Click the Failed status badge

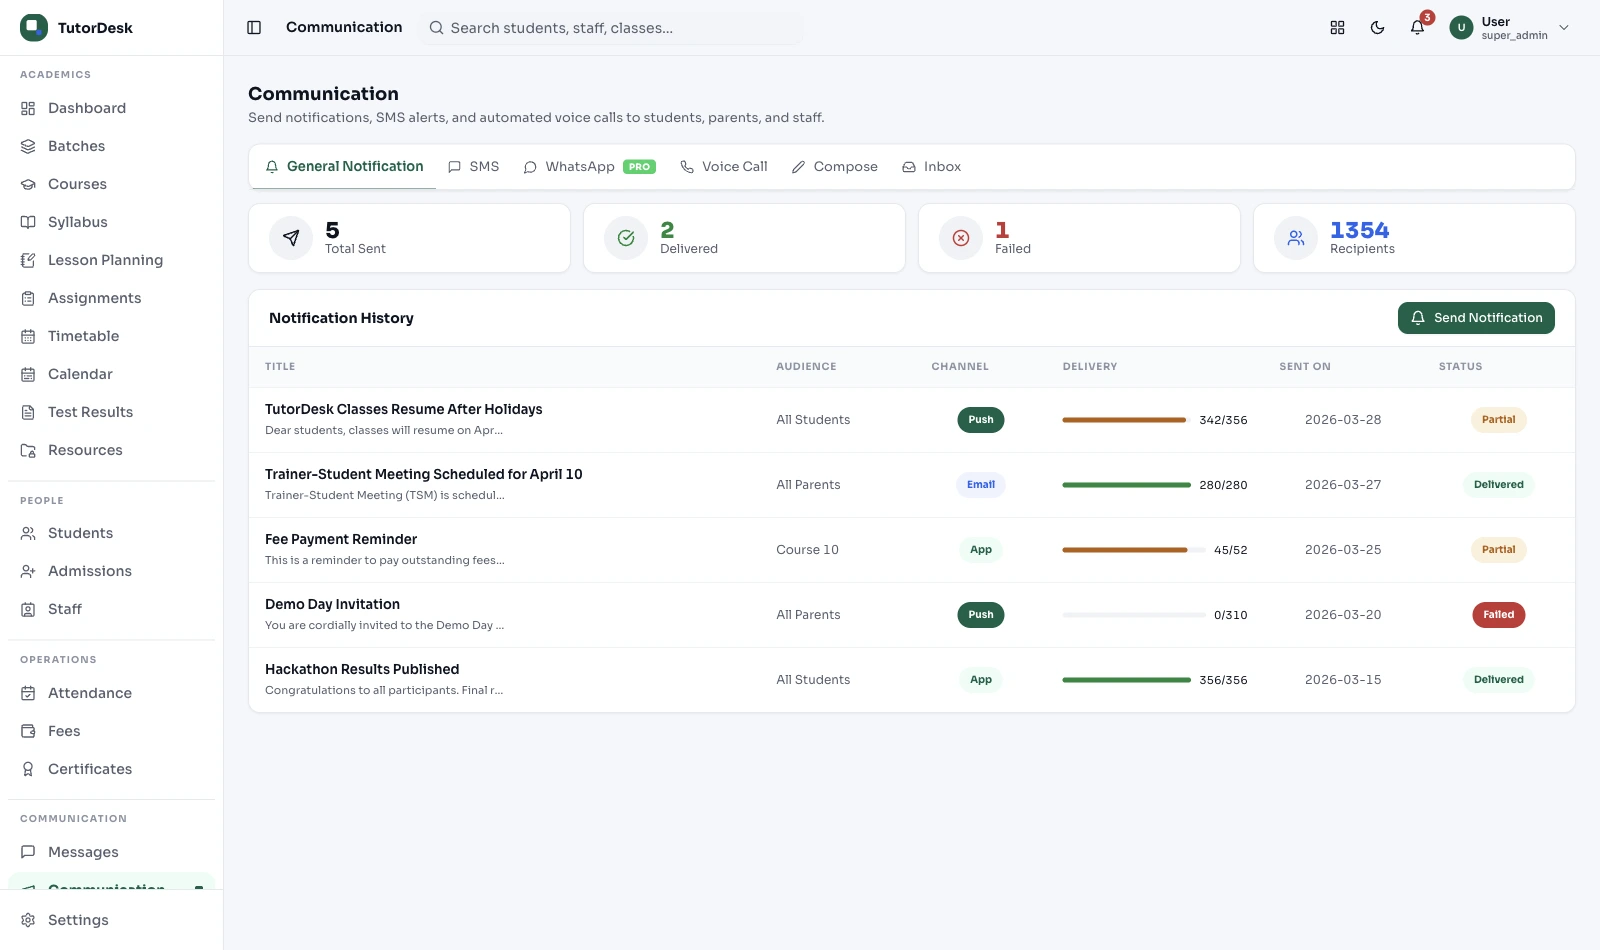1498,615
